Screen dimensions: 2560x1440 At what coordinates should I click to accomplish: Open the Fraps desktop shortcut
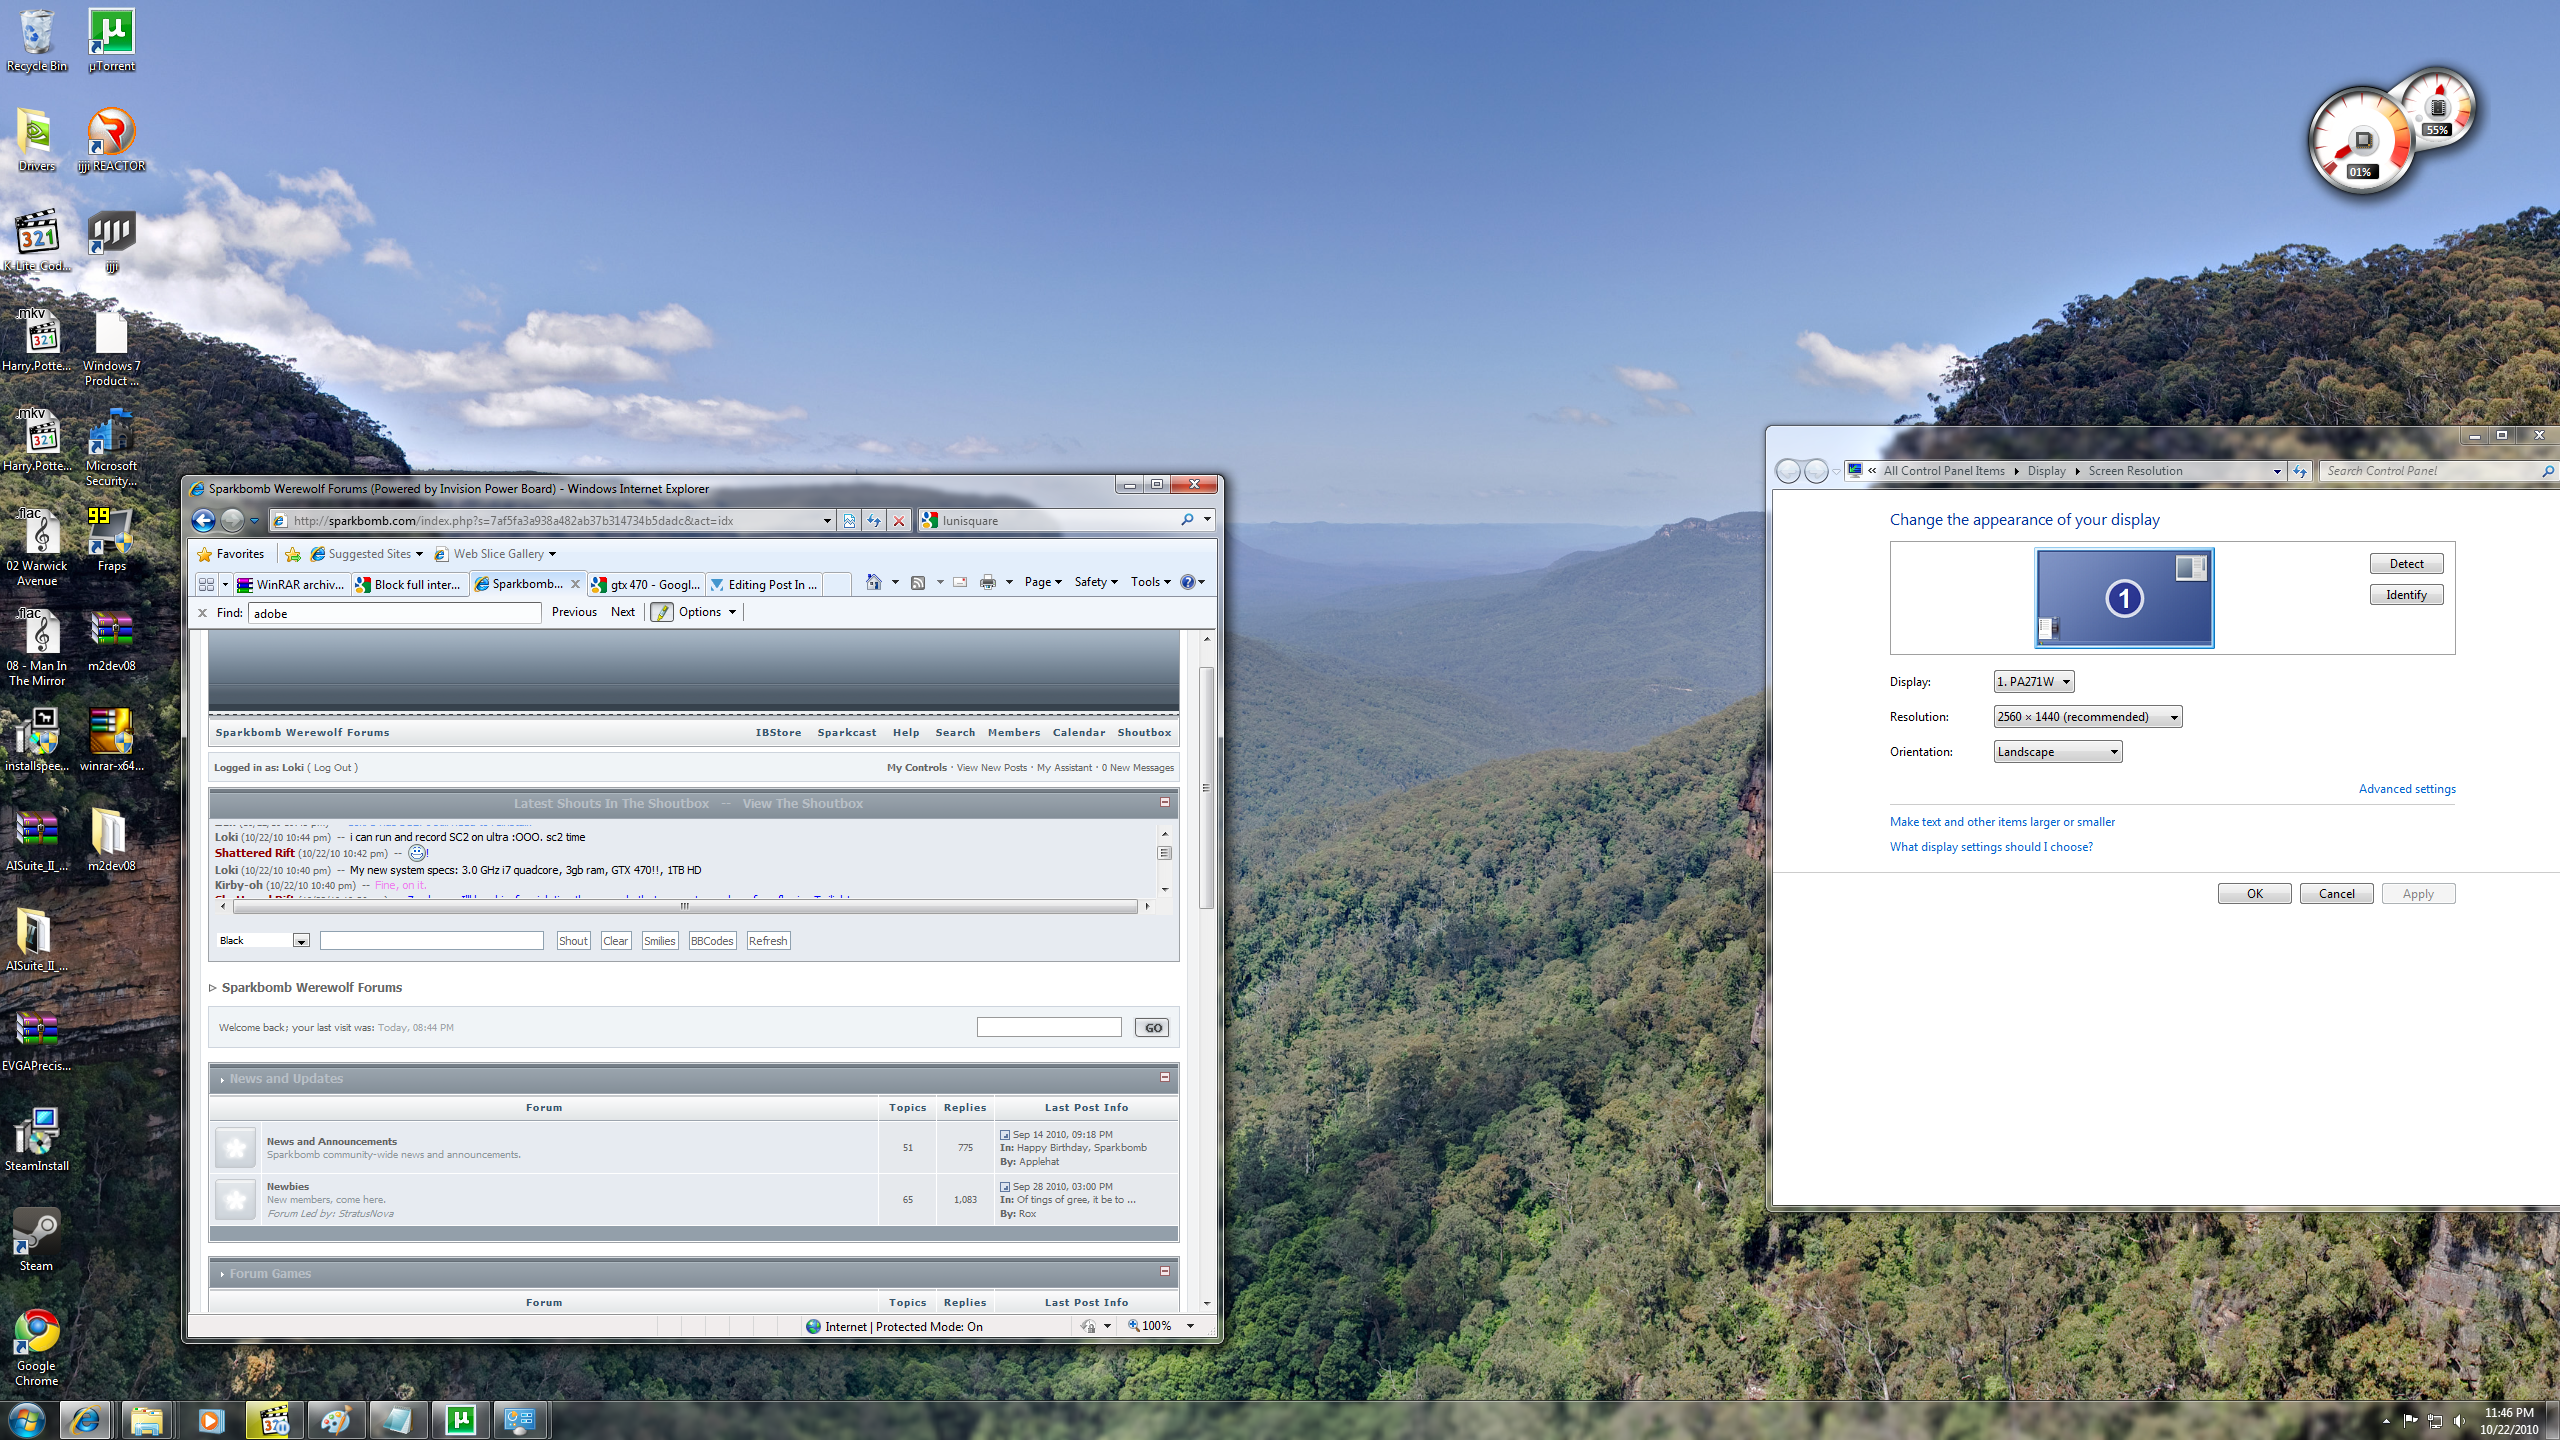(111, 540)
